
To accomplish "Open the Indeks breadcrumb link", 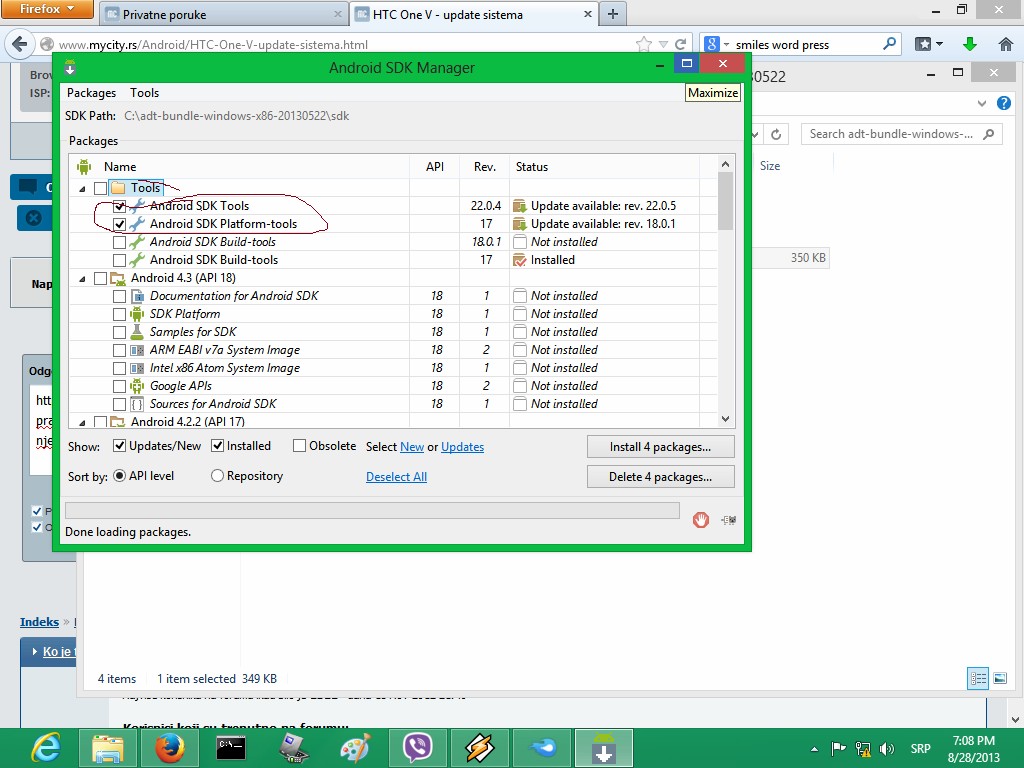I will (x=39, y=622).
